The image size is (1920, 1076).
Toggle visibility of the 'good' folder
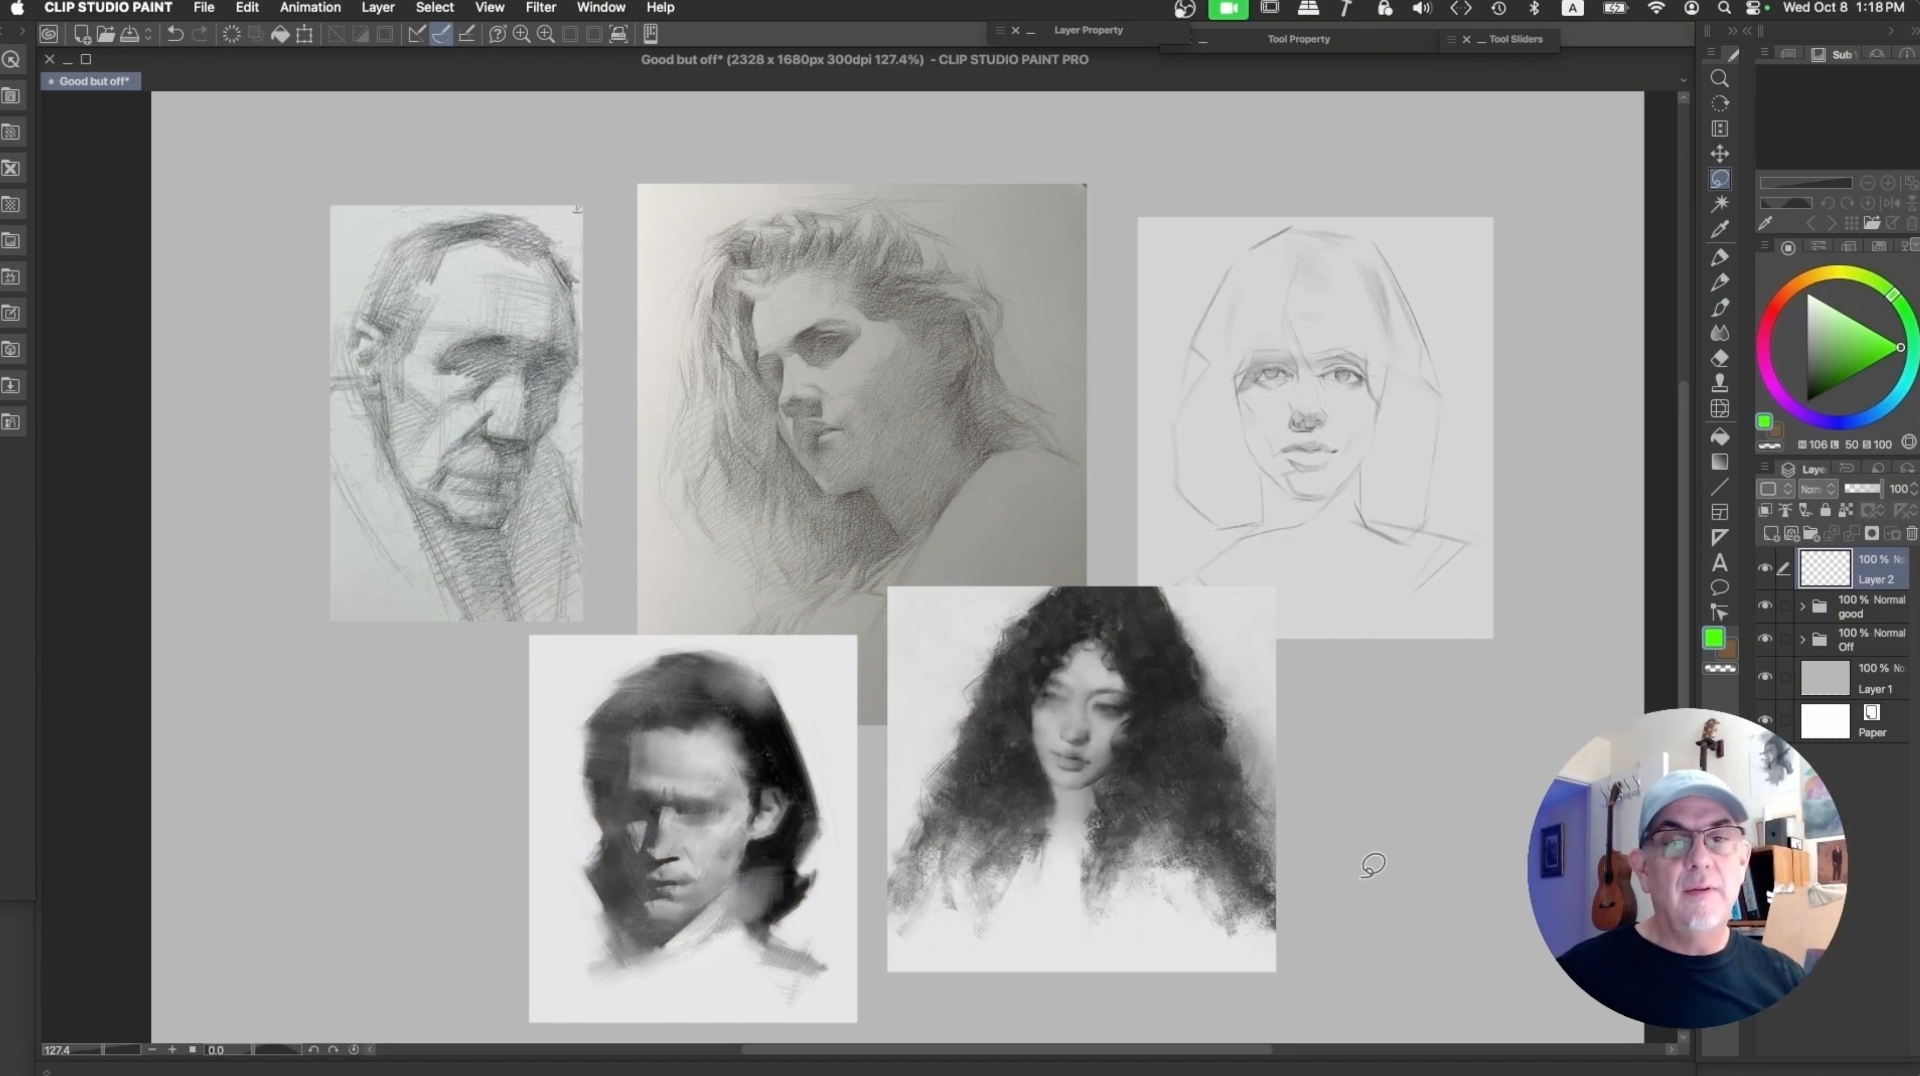tap(1765, 606)
